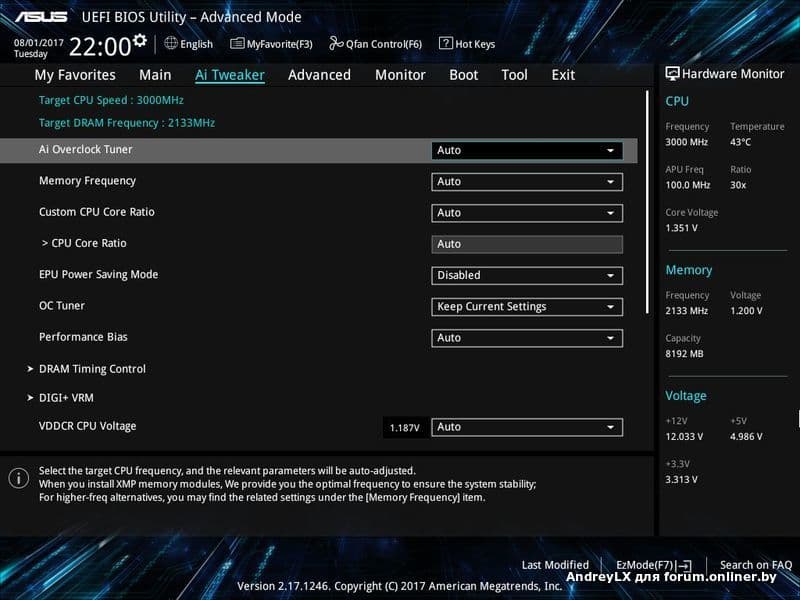Click the 43°C temperature value
Screen dimensions: 800x600
(740, 142)
